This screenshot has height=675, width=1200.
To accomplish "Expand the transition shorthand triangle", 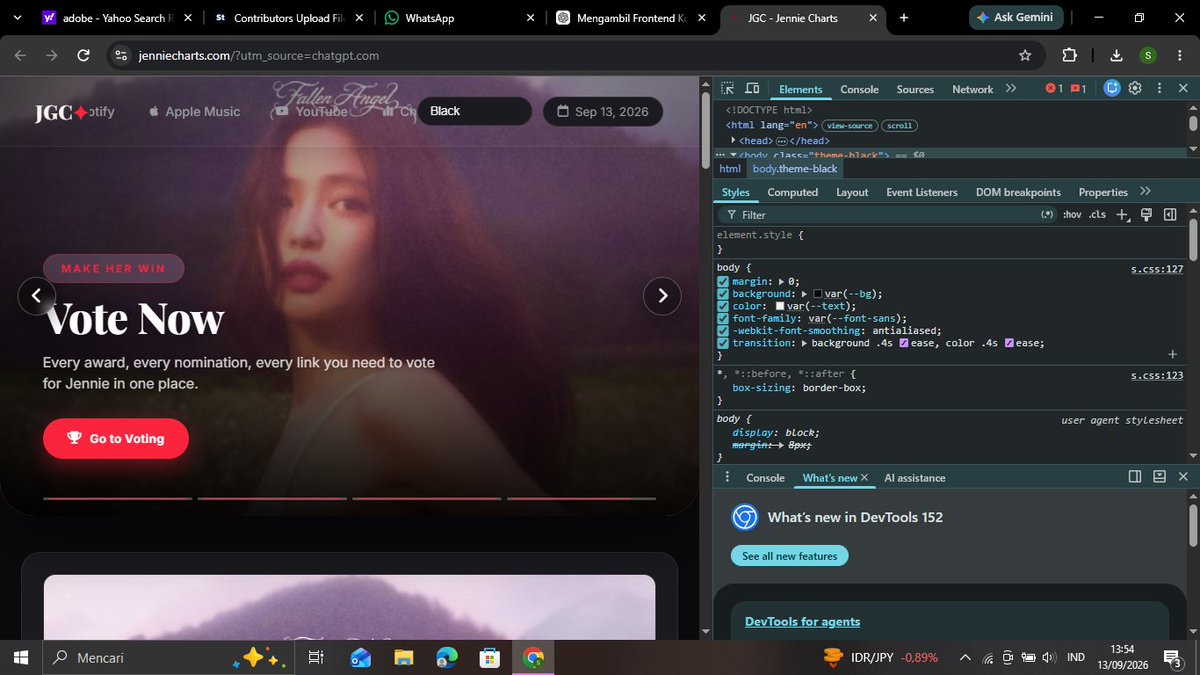I will tap(805, 343).
